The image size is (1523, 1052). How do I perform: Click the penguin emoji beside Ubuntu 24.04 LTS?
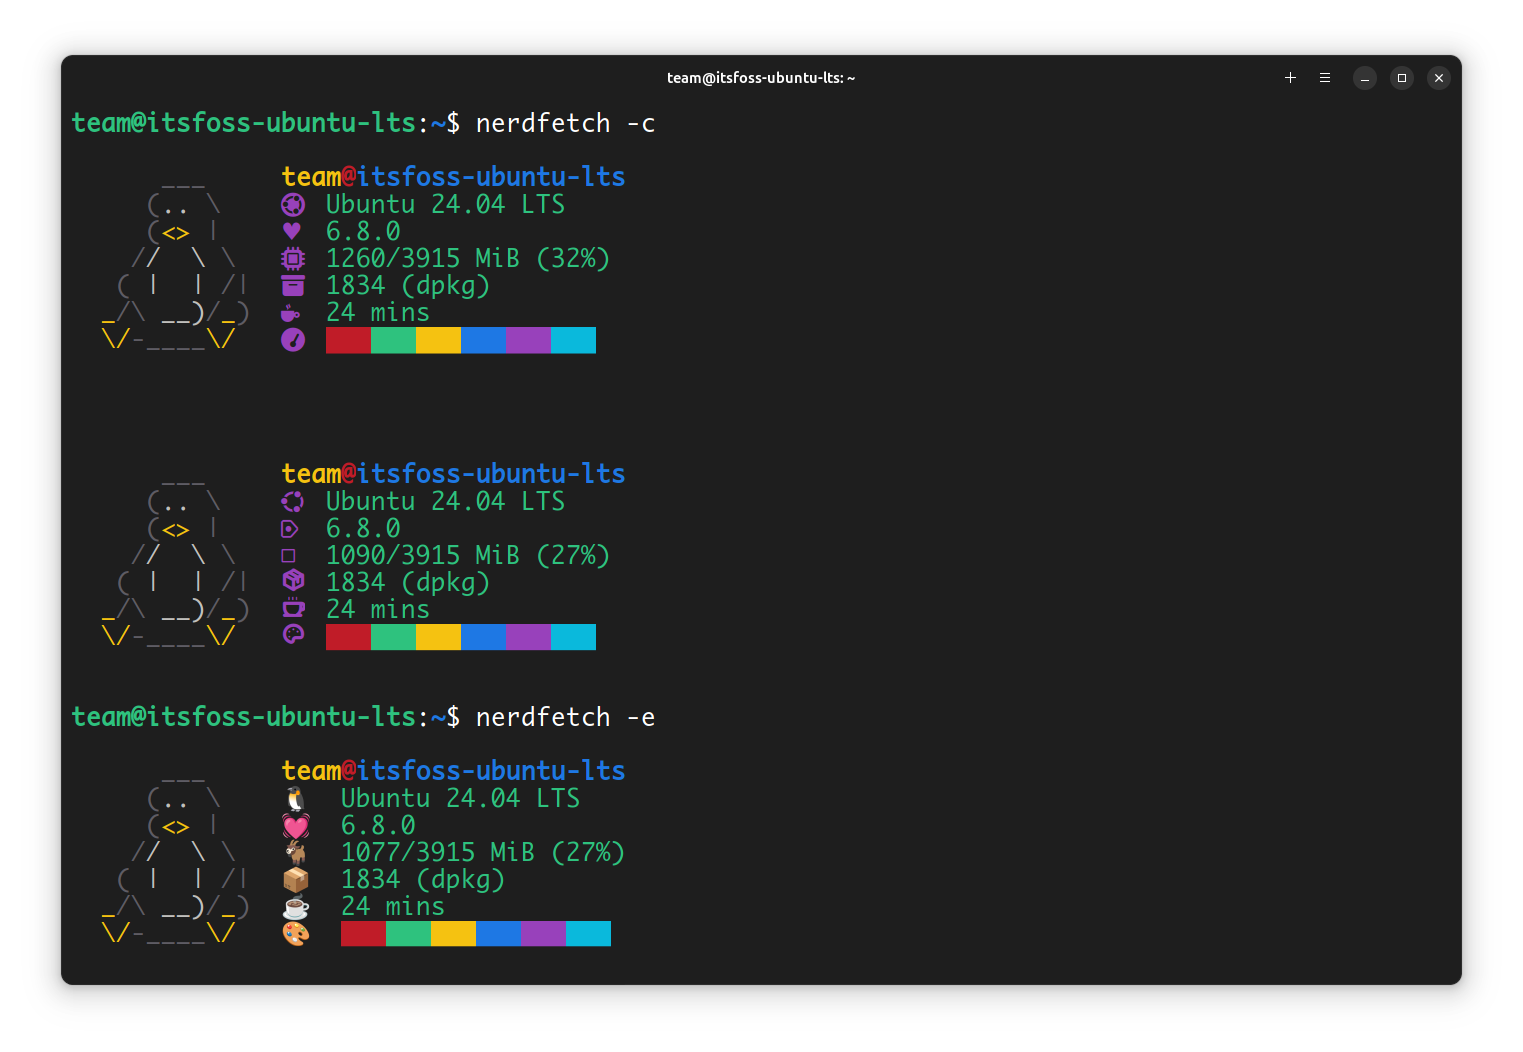click(x=296, y=799)
